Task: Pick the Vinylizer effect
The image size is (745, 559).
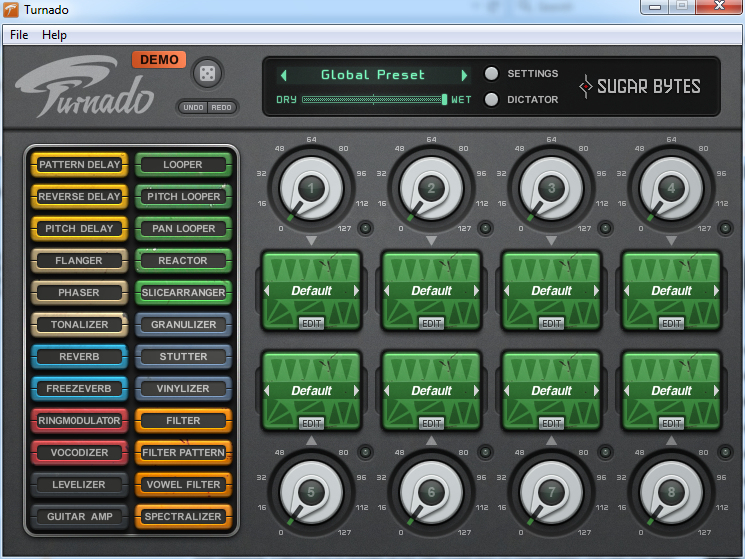Action: point(183,388)
